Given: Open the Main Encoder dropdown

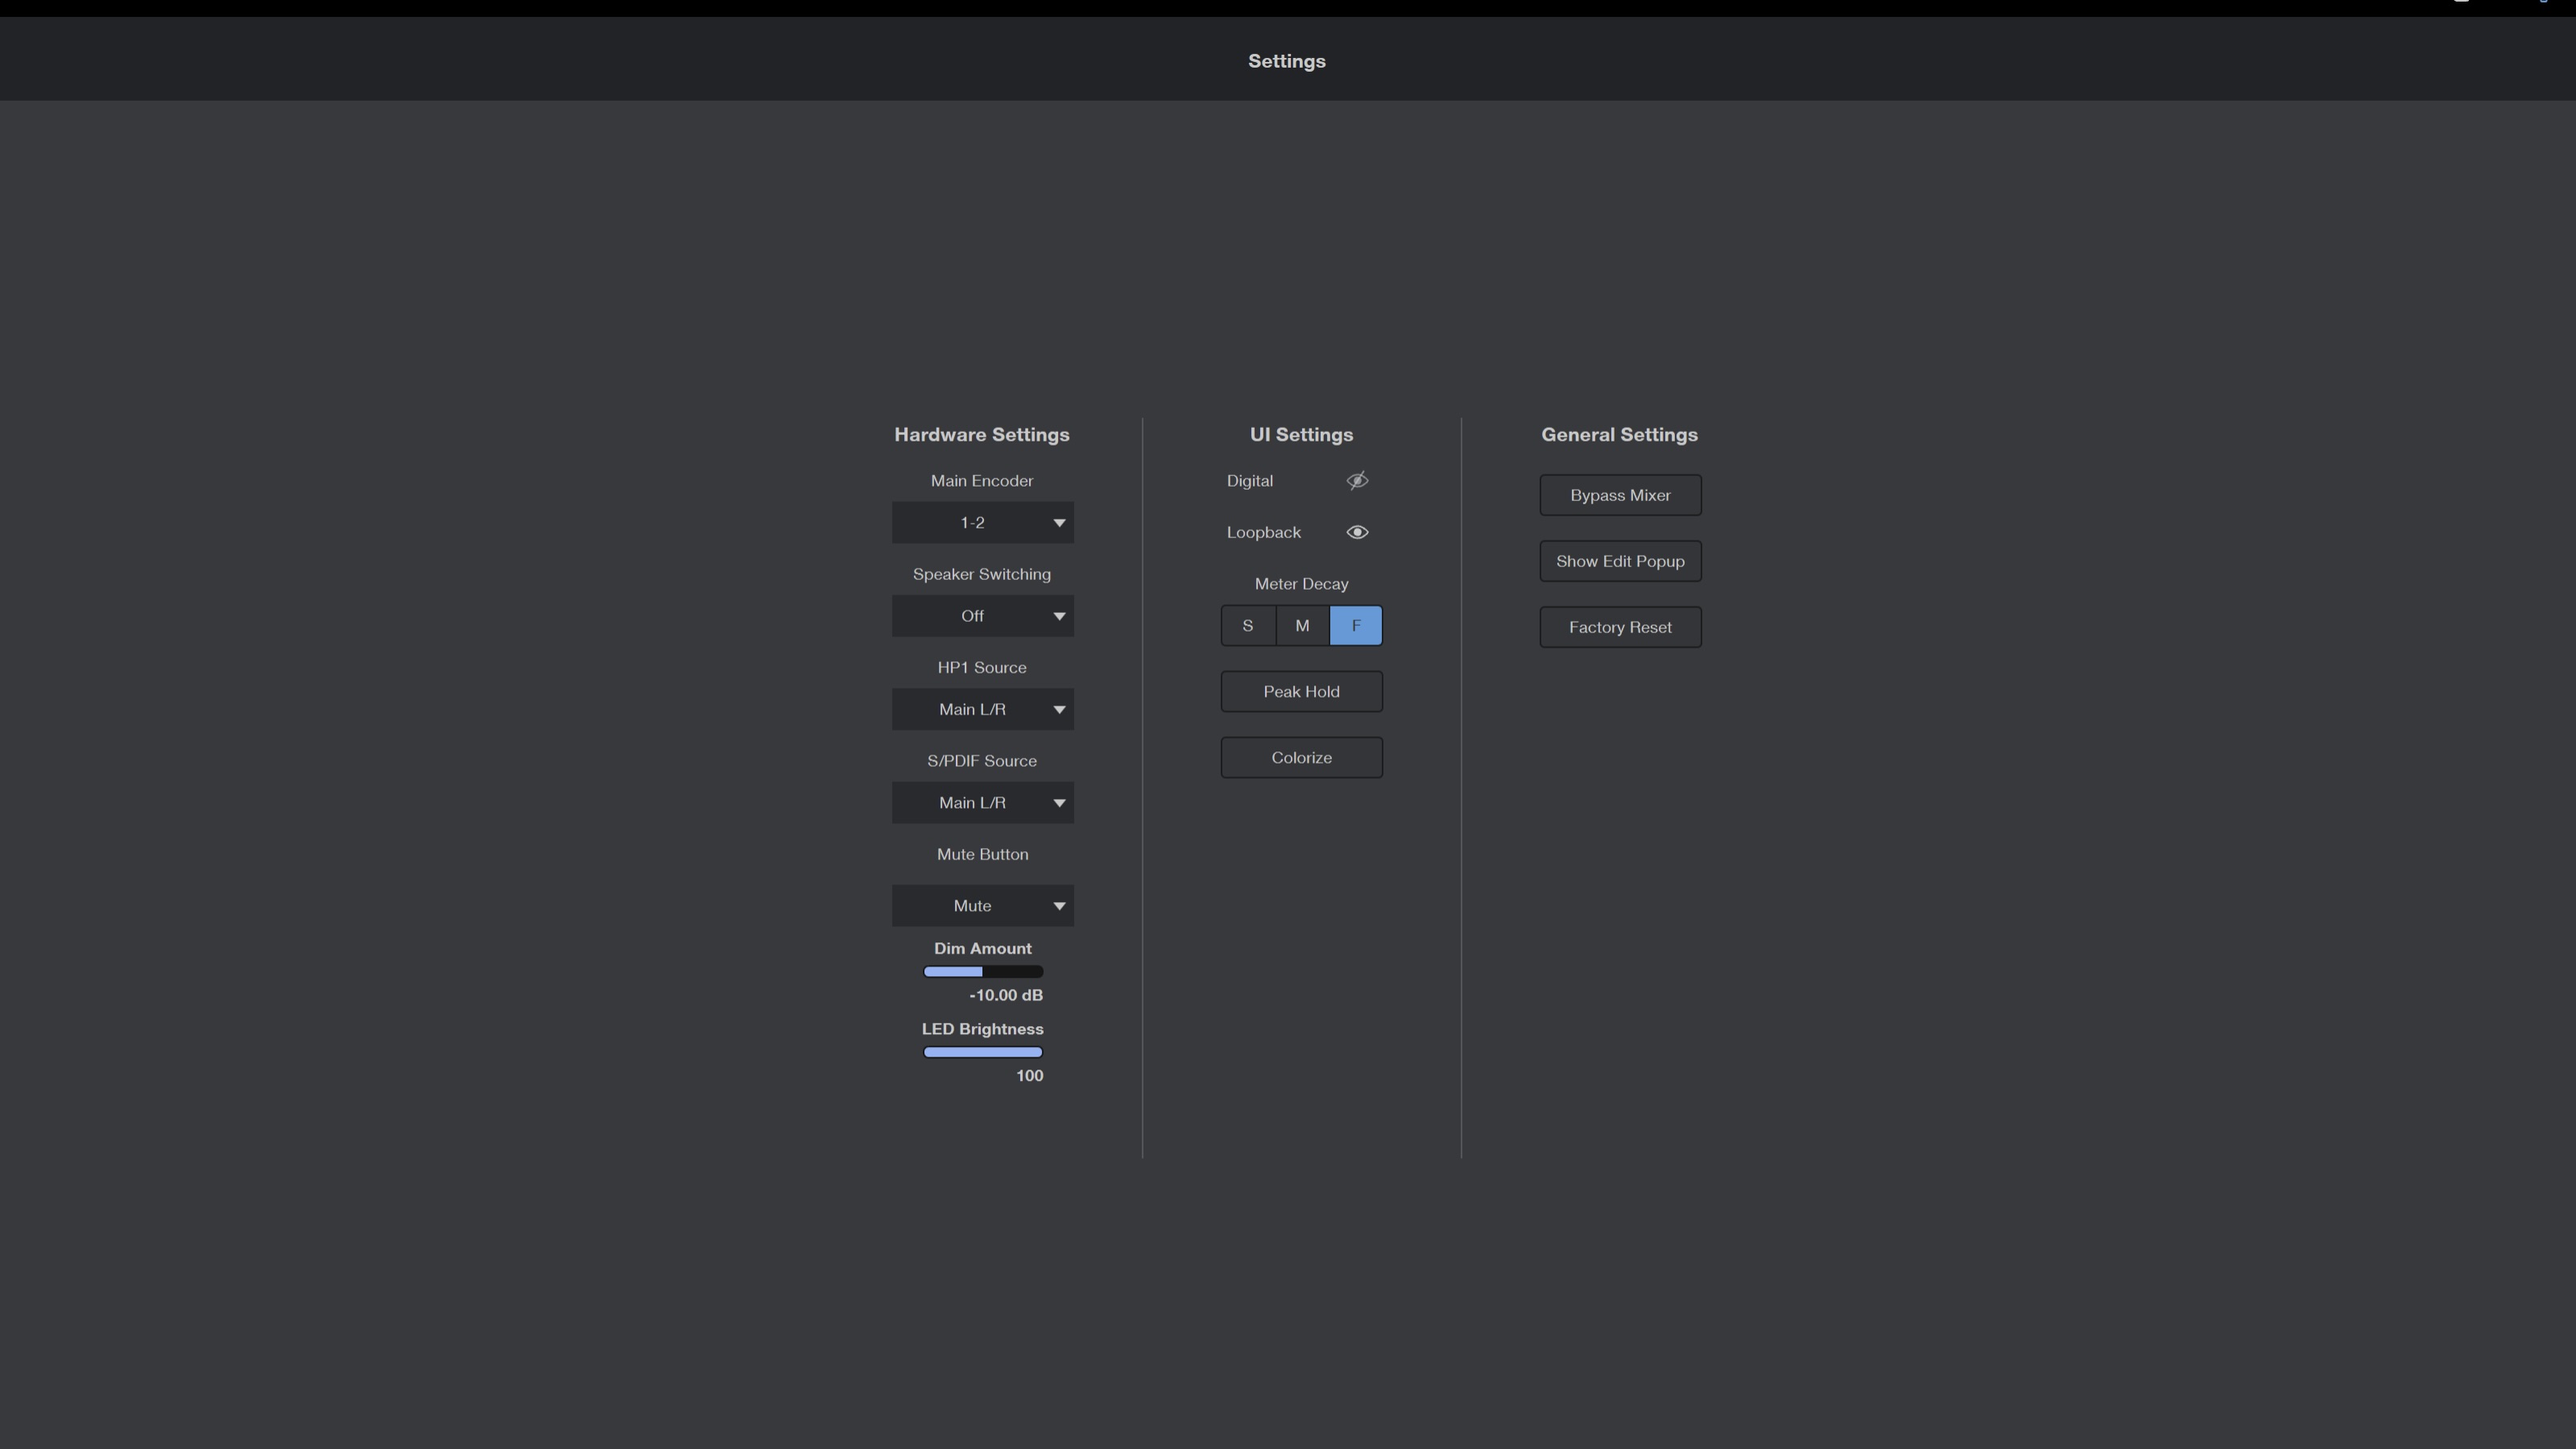Looking at the screenshot, I should (982, 523).
